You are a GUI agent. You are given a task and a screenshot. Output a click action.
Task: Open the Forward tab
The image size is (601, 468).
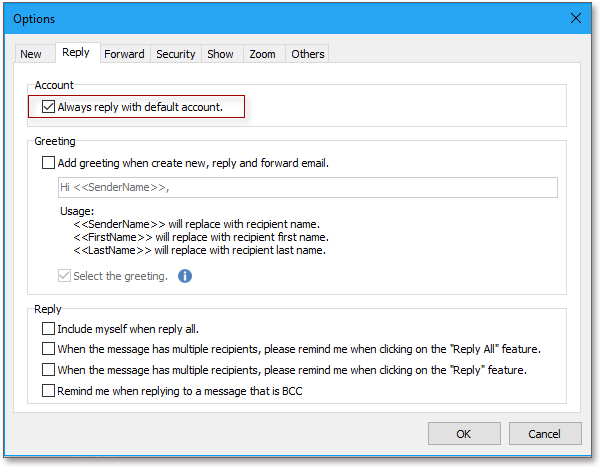[x=124, y=54]
